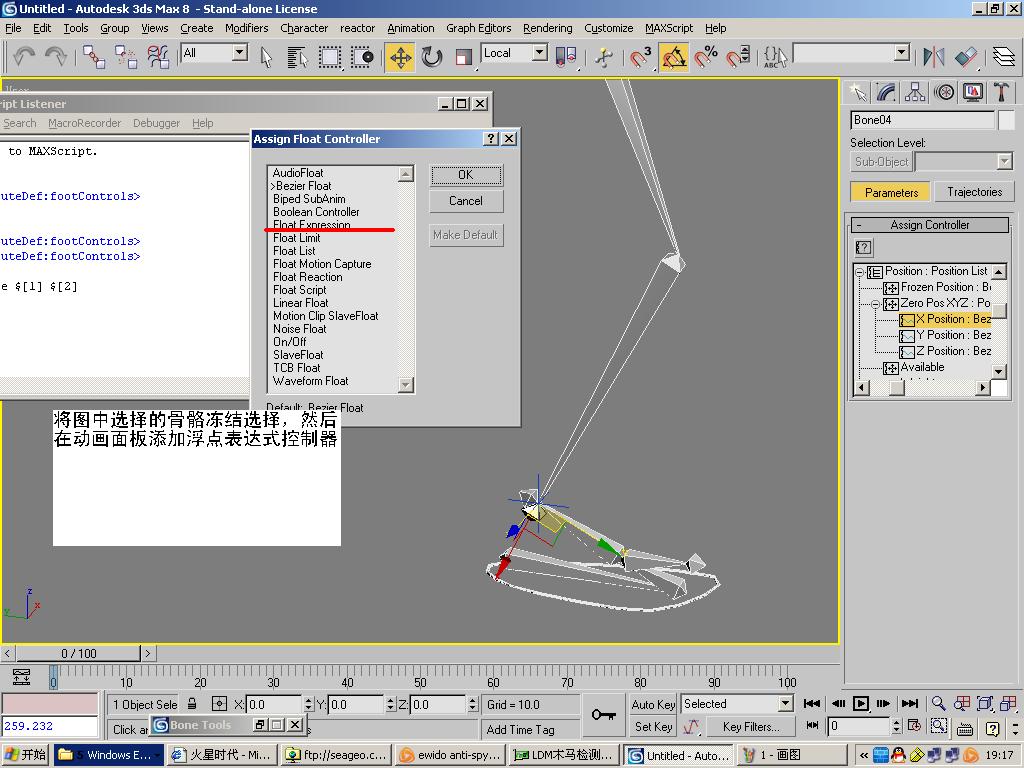Image resolution: width=1024 pixels, height=768 pixels.
Task: Toggle Select and Manipulate tool
Action: pyautogui.click(x=604, y=57)
